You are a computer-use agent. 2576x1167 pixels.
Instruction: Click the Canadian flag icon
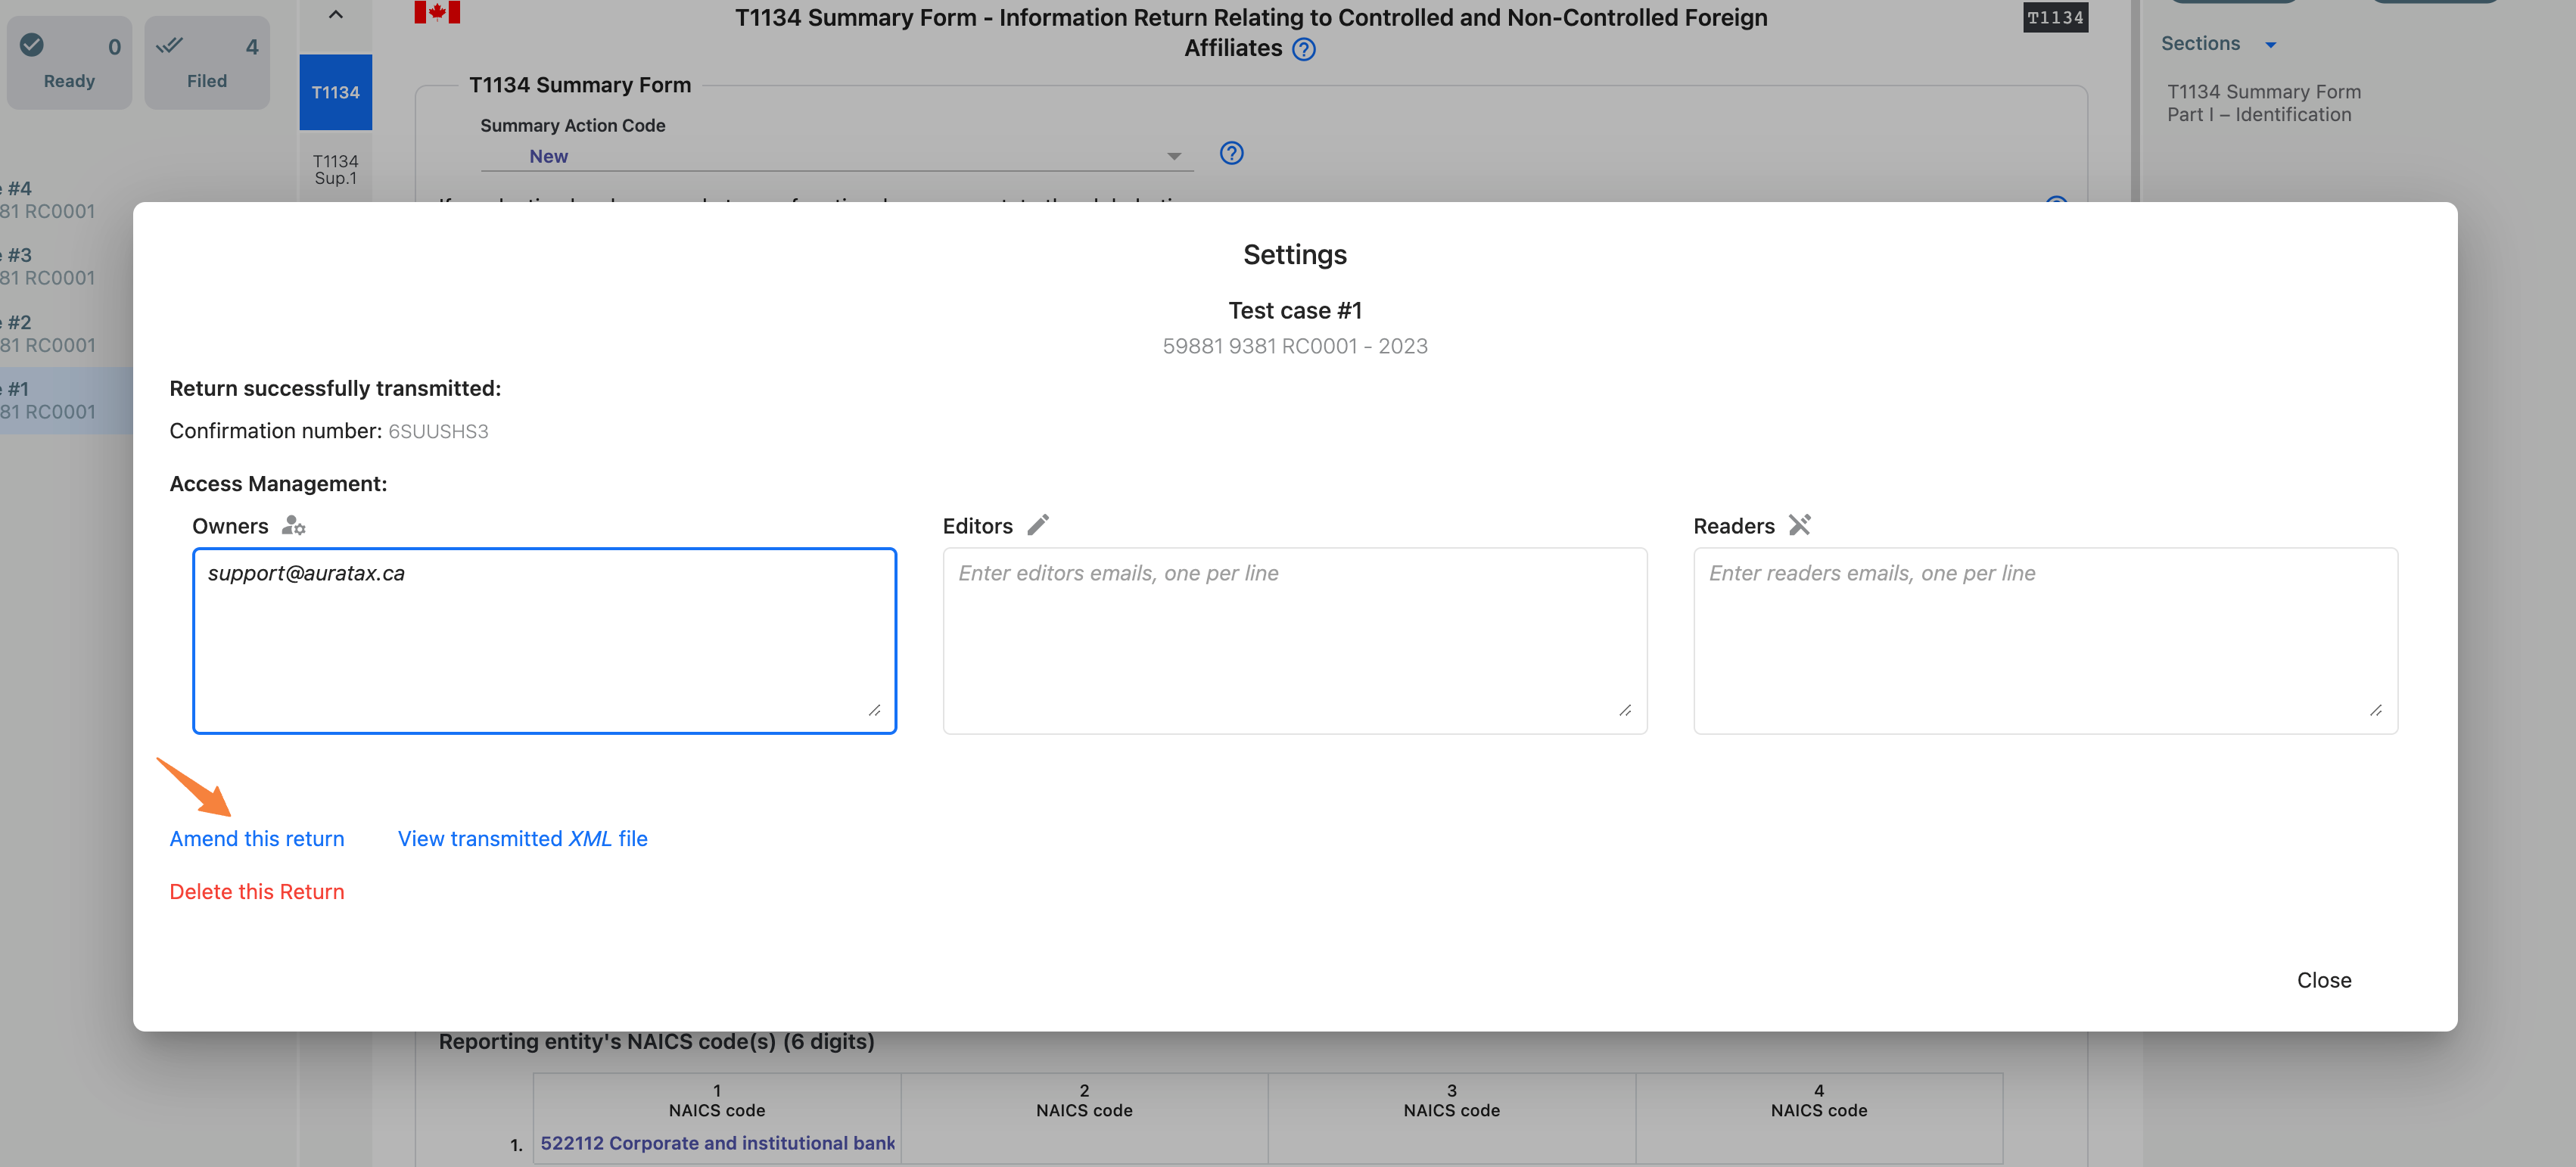[437, 12]
